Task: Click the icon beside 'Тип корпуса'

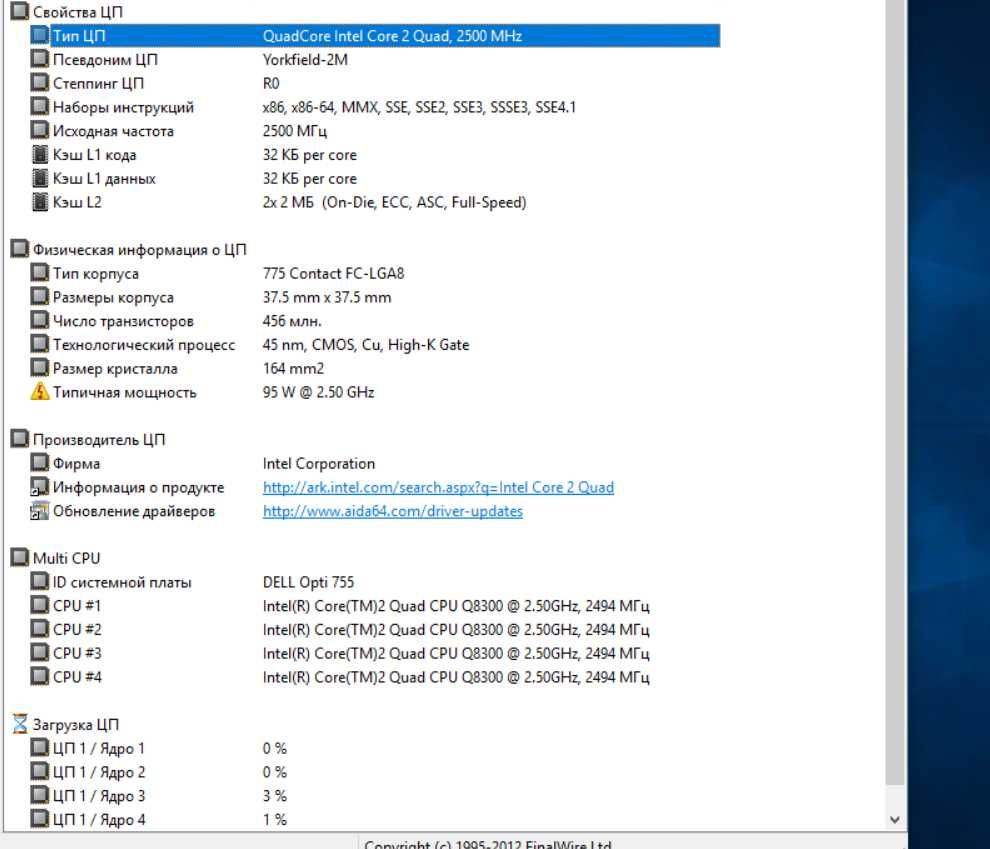Action: click(x=40, y=273)
